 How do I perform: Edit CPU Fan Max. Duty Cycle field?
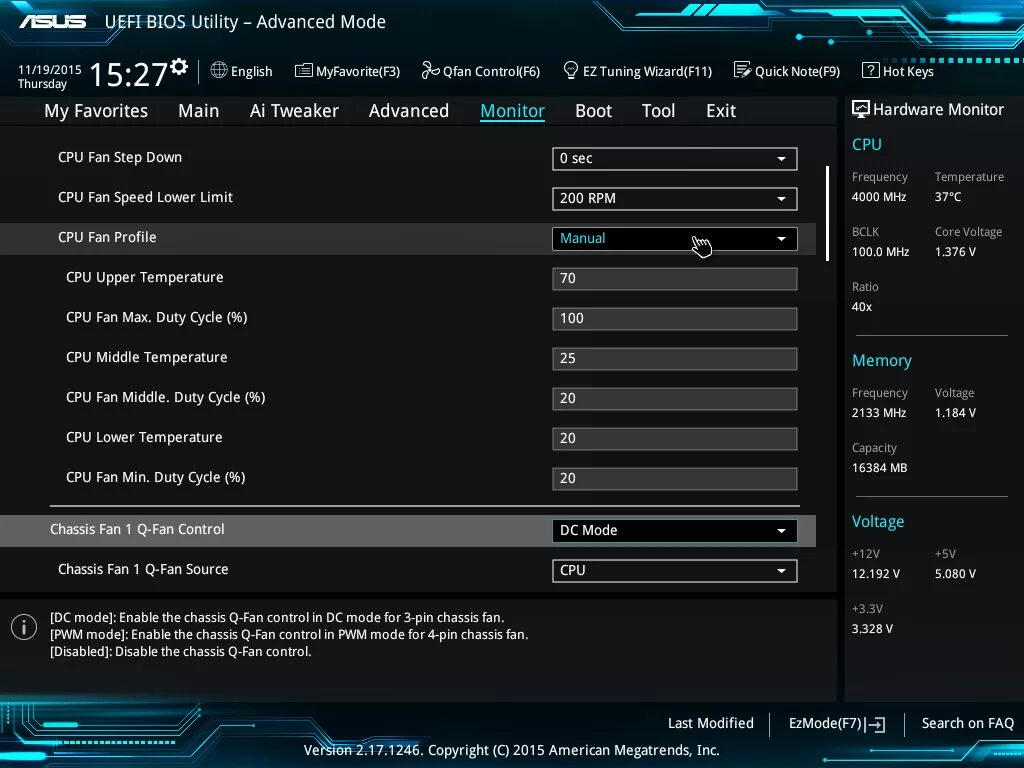tap(674, 319)
